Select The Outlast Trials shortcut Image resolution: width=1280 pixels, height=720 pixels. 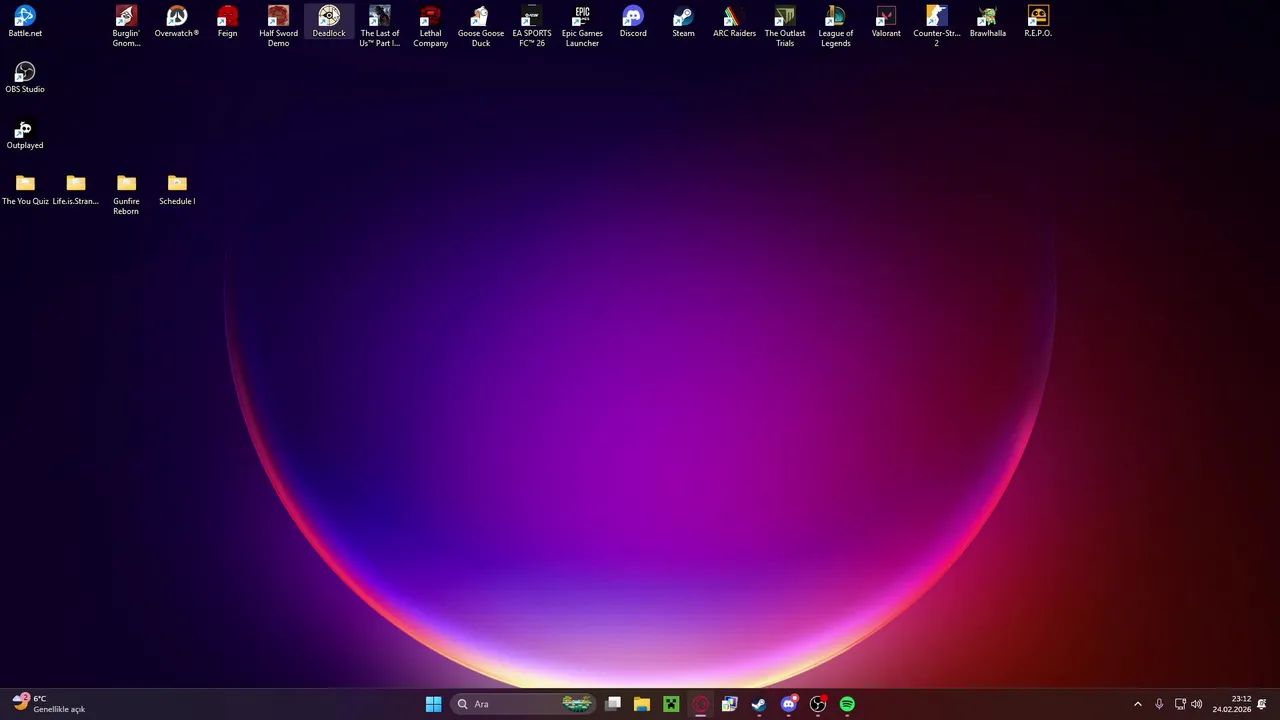(x=785, y=26)
